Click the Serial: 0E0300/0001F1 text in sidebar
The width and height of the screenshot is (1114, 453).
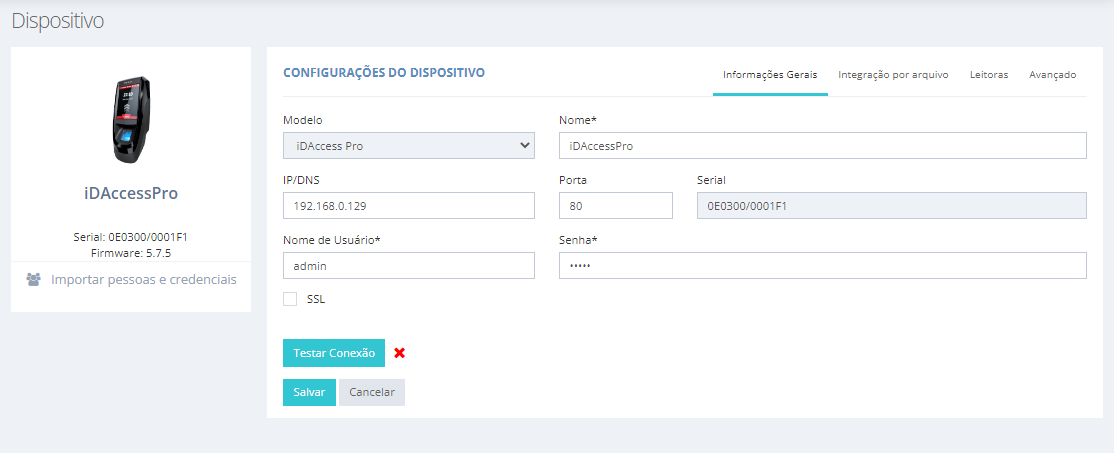(131, 237)
